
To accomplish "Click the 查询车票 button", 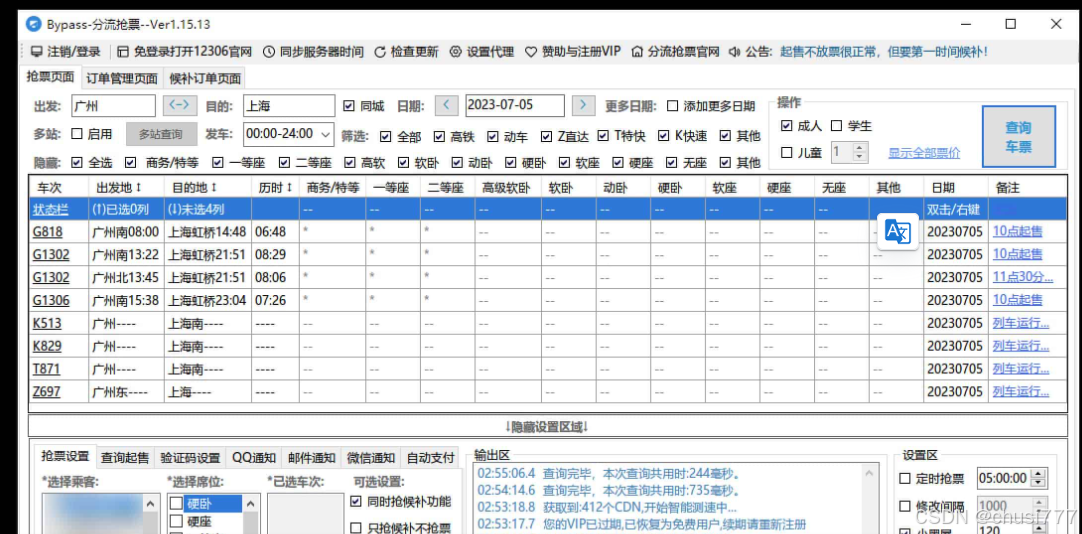I will click(1019, 137).
